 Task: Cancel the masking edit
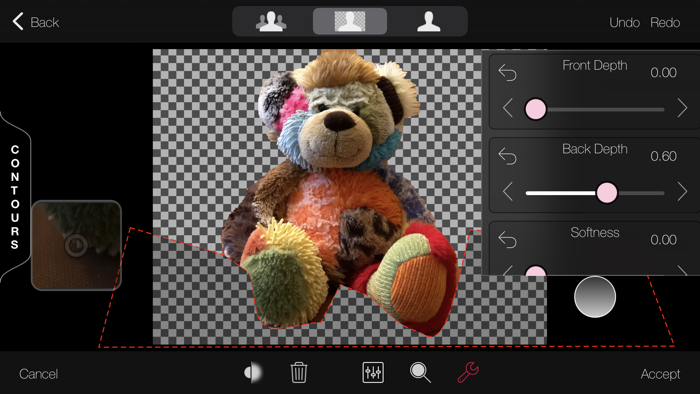coord(38,374)
